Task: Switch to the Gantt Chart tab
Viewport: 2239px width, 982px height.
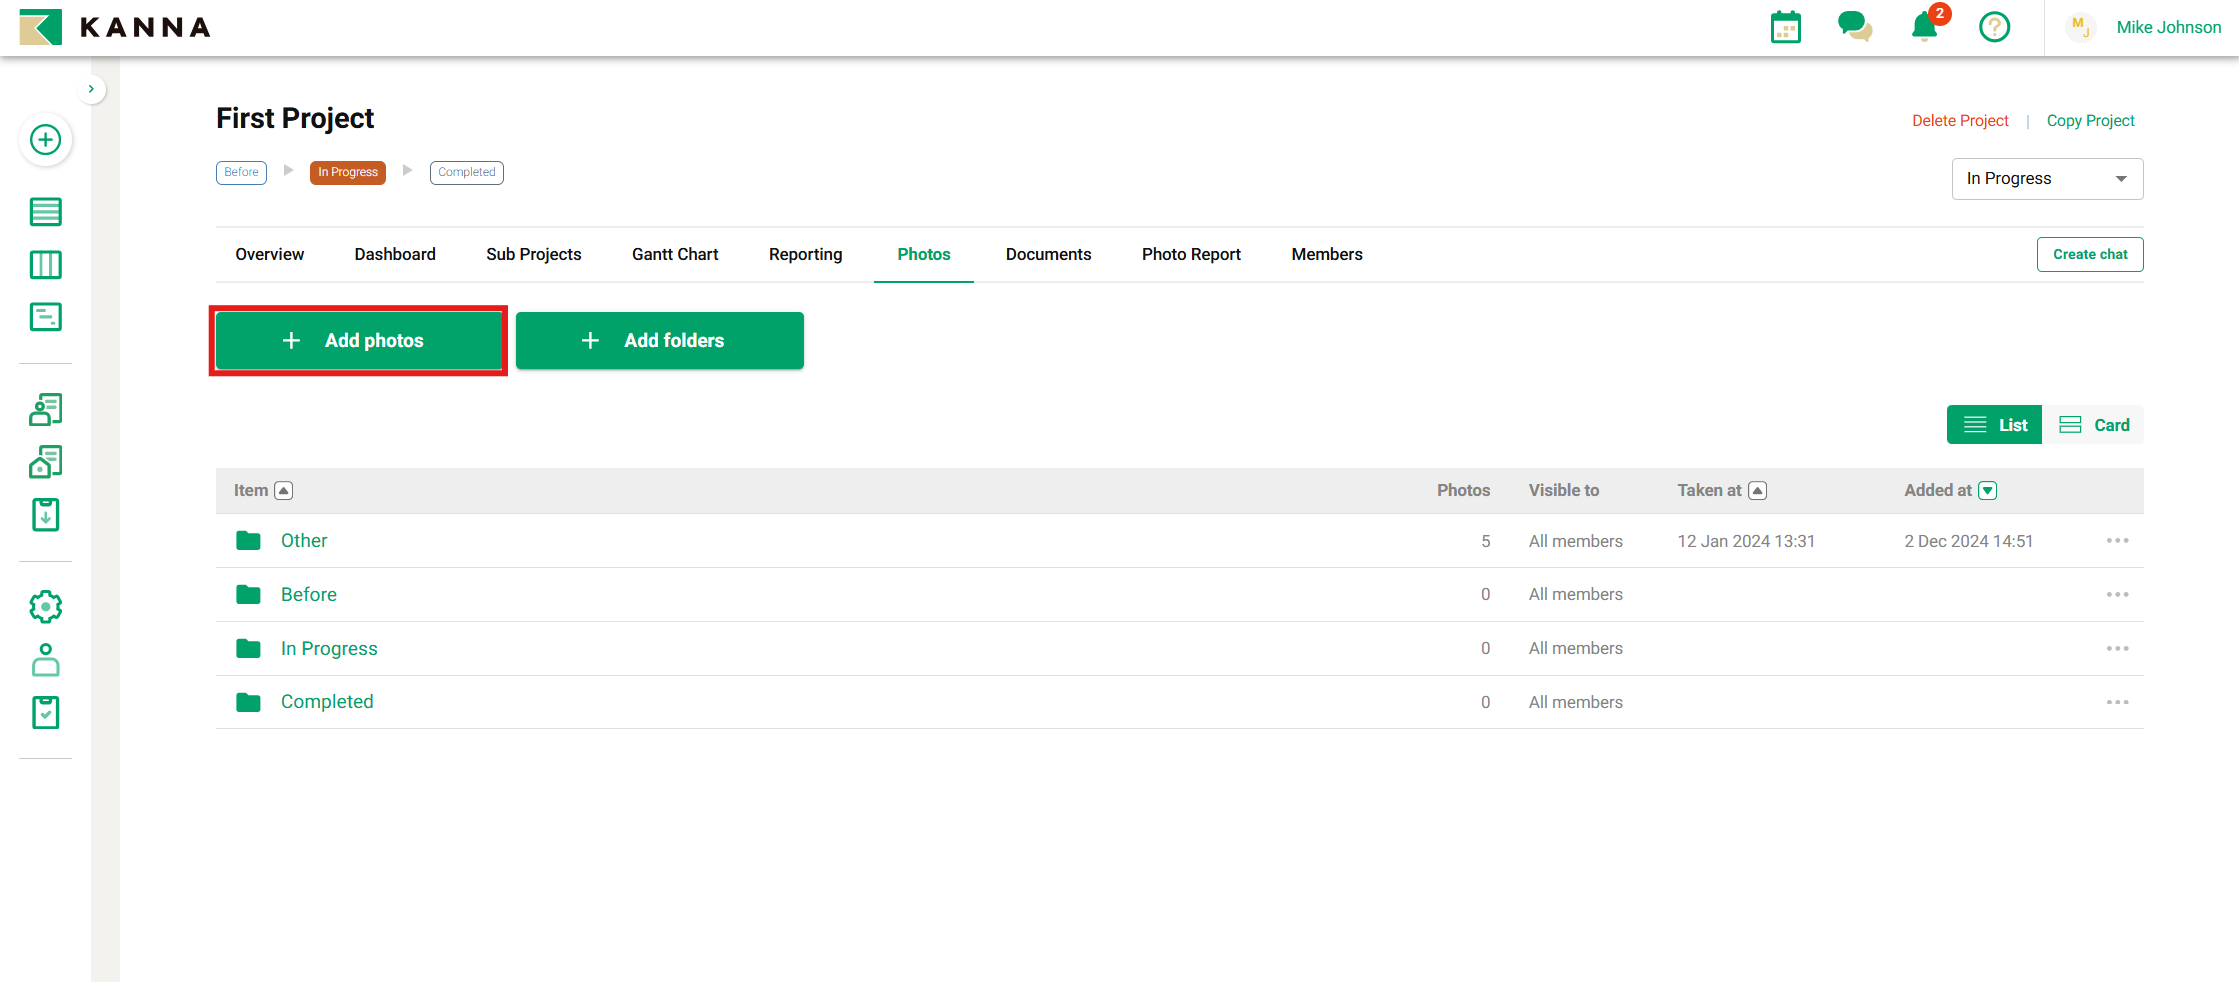Action: (x=675, y=254)
